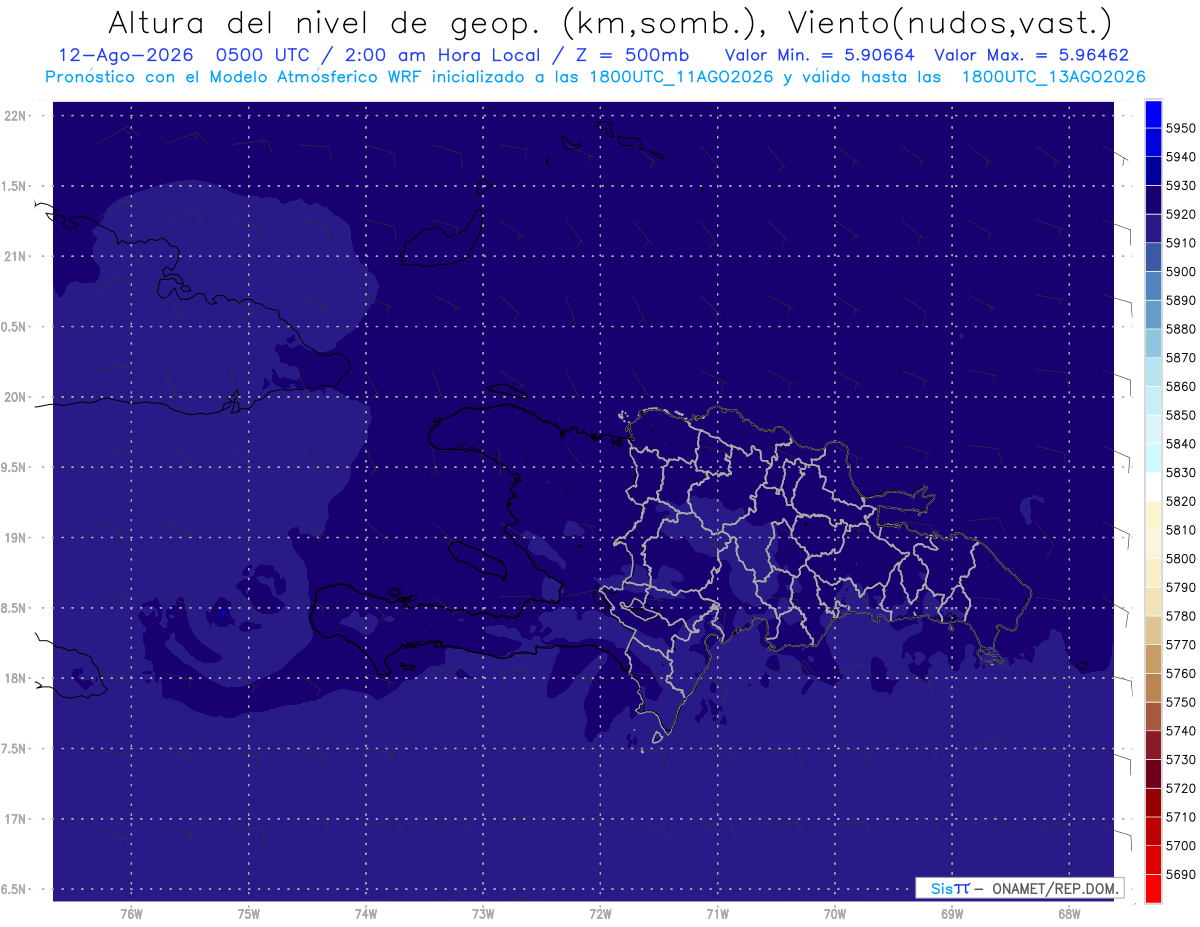
Task: Select 'Valor Max. = 5.96462' text
Action: 1031,56
